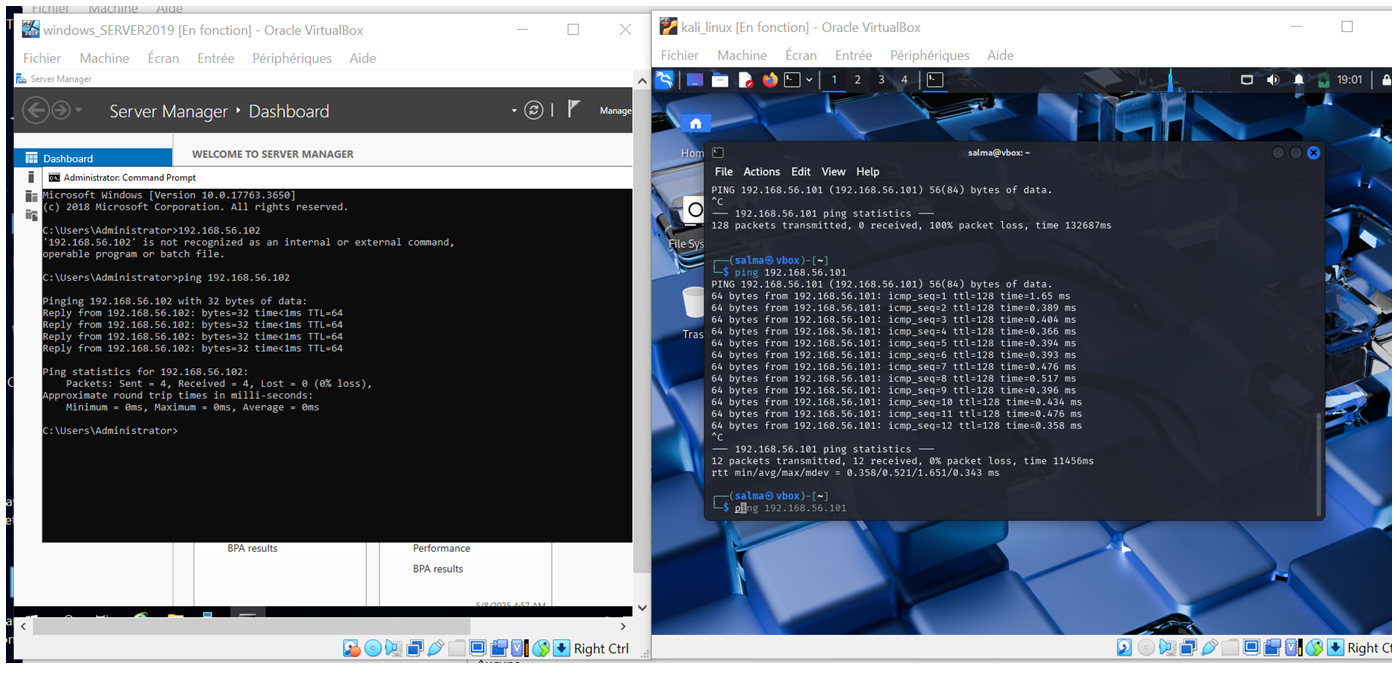Open Périphériques menu in windows_SERVER2019 window
Image resolution: width=1395 pixels, height=675 pixels.
click(x=292, y=58)
